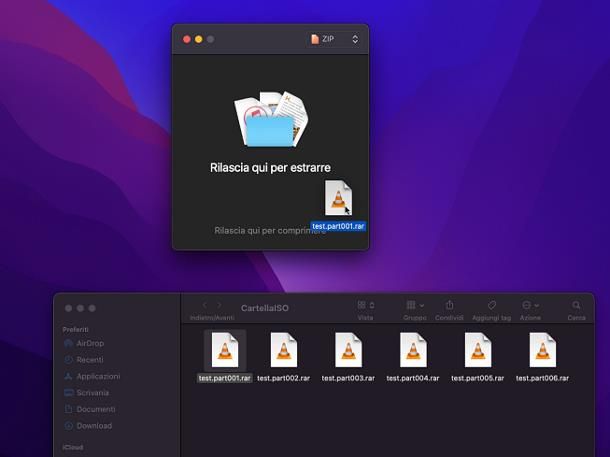This screenshot has width=610, height=457.
Task: Open the Vista view switcher in Finder
Action: point(366,305)
